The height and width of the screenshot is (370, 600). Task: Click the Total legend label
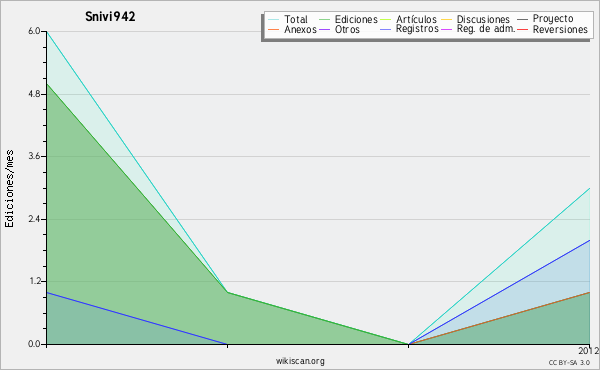pyautogui.click(x=295, y=19)
